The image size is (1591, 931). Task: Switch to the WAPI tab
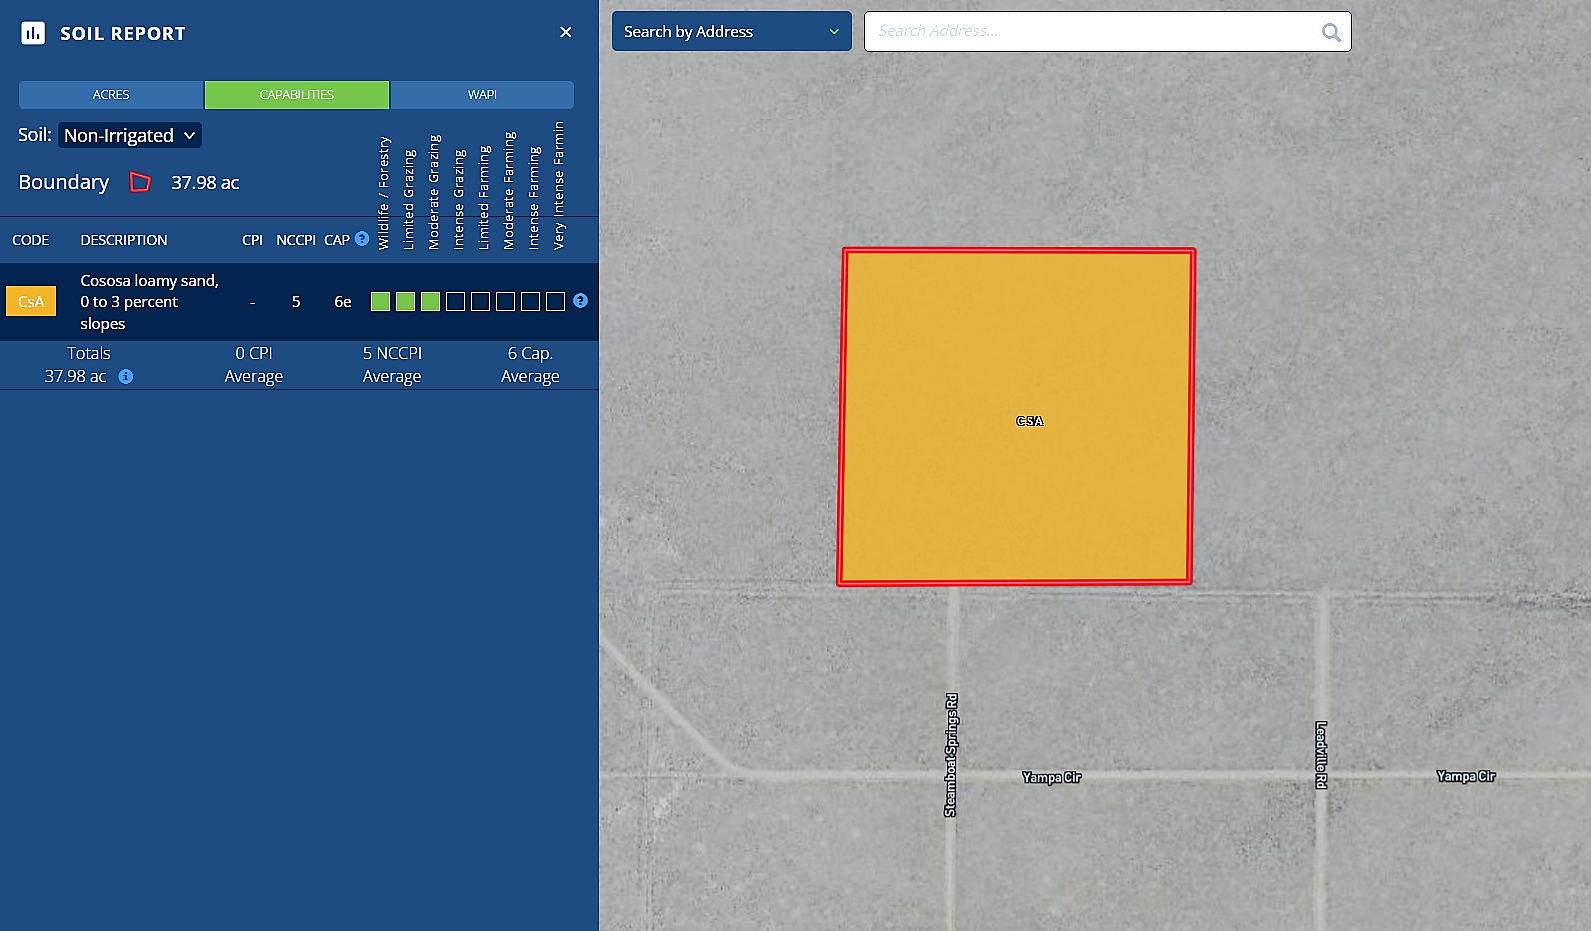pyautogui.click(x=482, y=95)
